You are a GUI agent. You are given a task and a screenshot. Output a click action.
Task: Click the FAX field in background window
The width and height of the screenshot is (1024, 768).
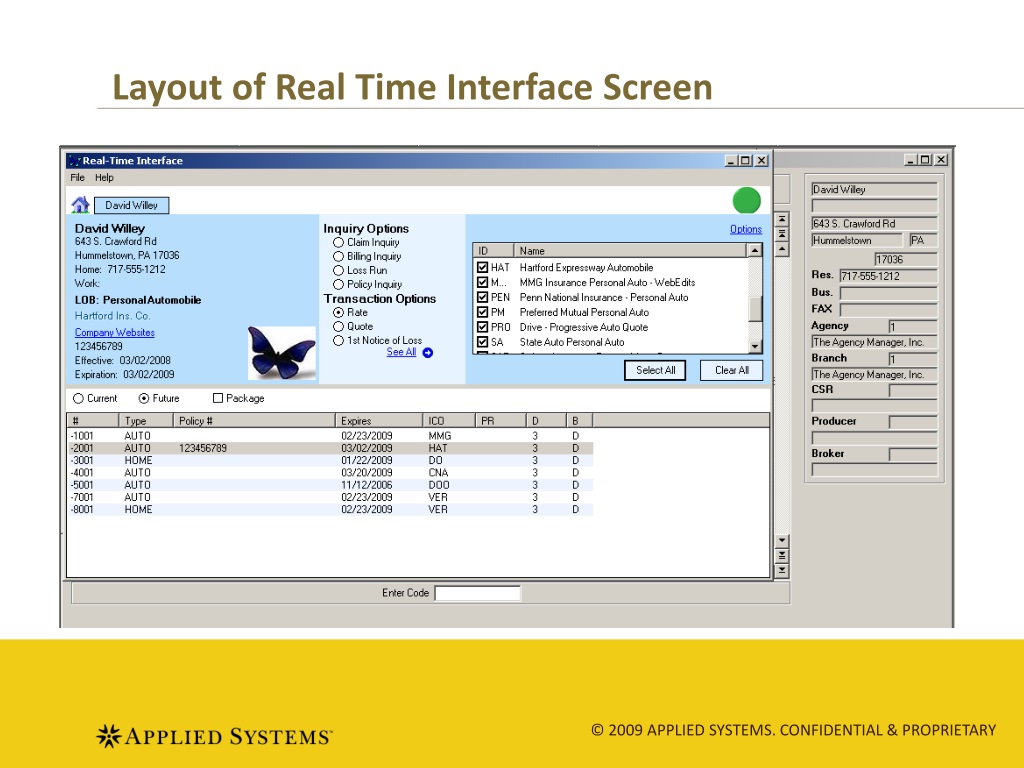889,310
